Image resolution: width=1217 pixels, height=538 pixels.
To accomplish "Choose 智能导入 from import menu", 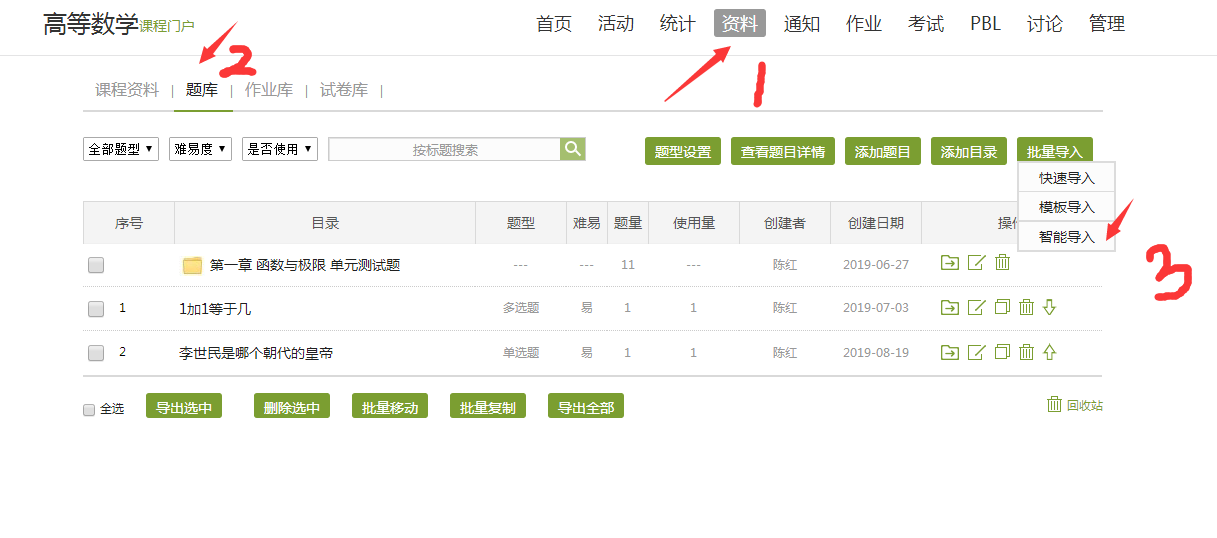I will (x=1067, y=237).
